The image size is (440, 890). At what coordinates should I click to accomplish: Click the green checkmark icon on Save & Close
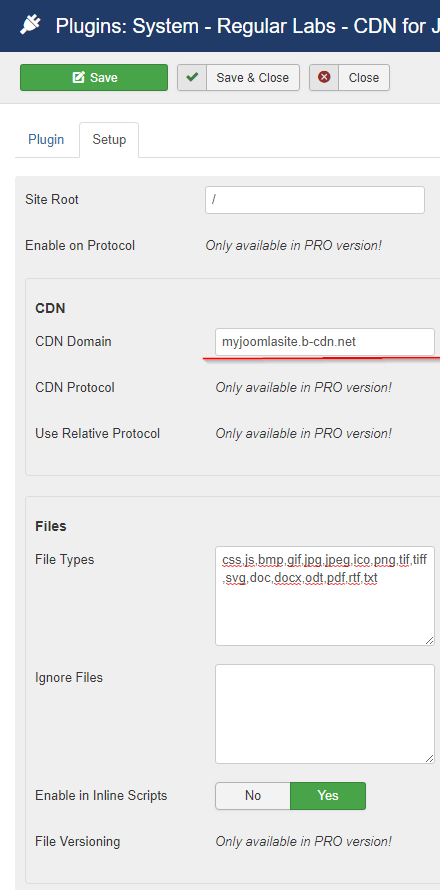tap(192, 77)
